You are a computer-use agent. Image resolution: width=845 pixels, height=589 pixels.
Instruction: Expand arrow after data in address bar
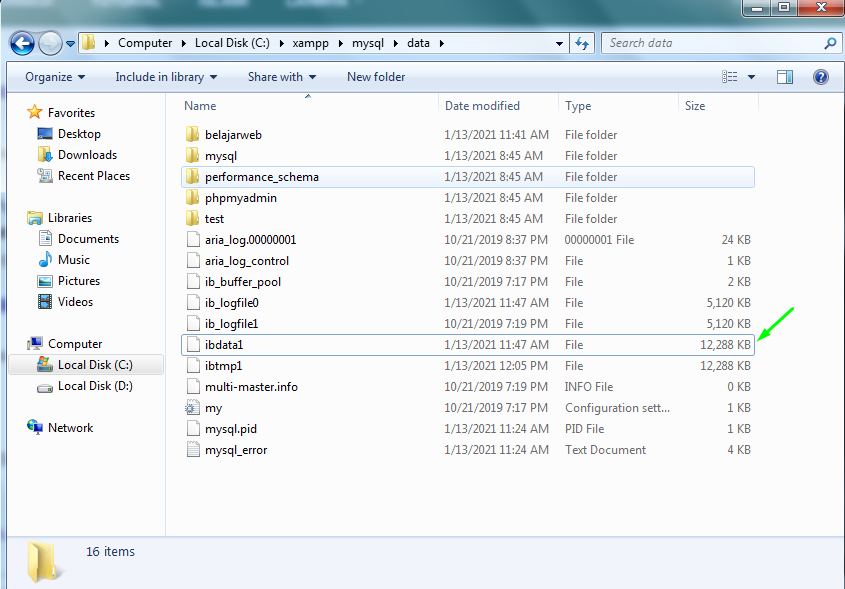tap(442, 44)
